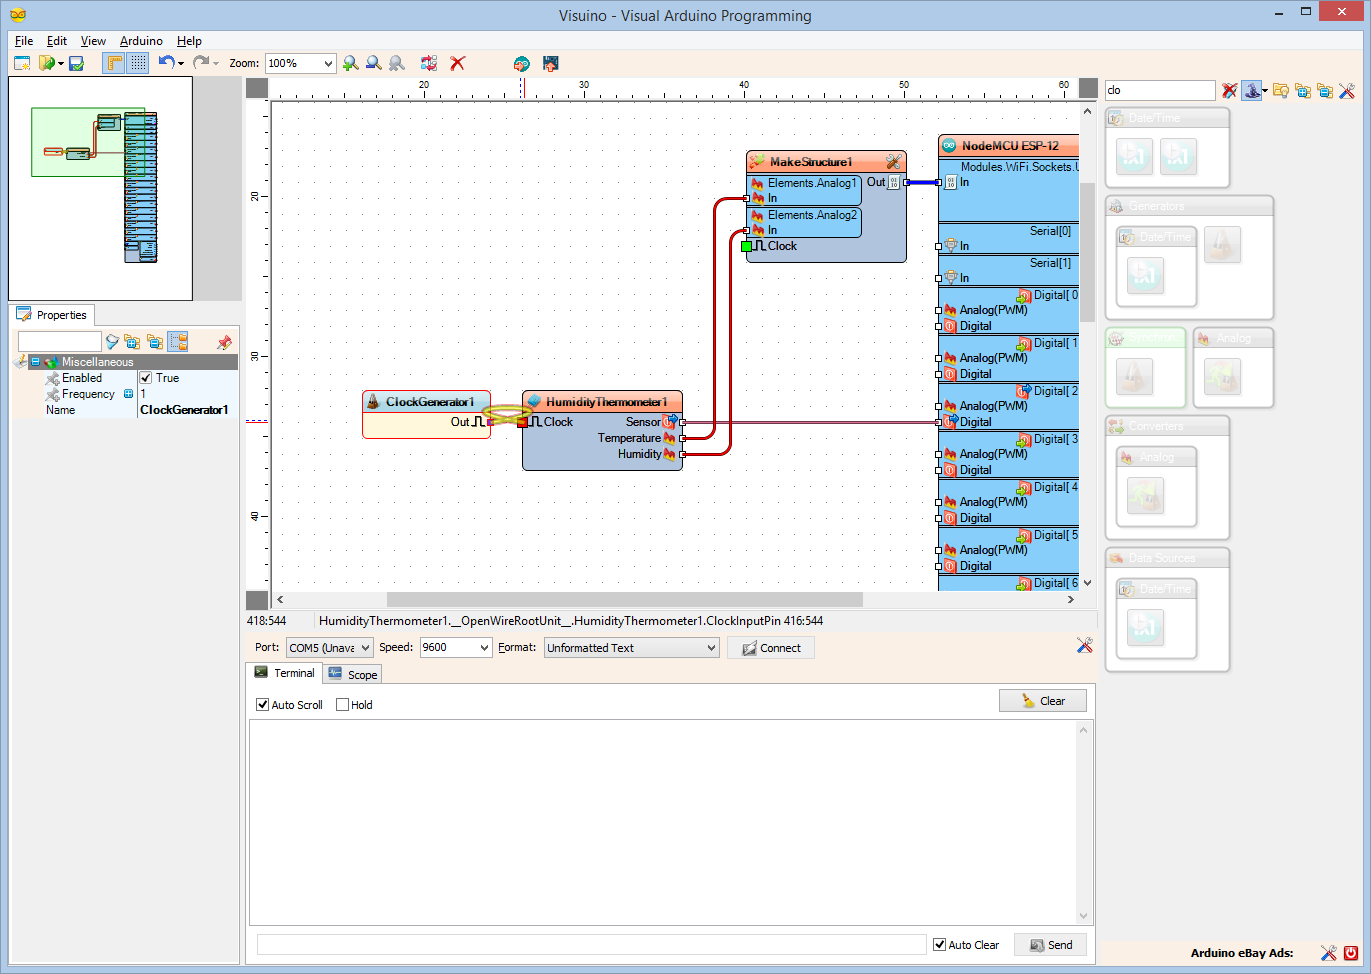Click the Save project icon
1371x974 pixels.
(x=76, y=63)
